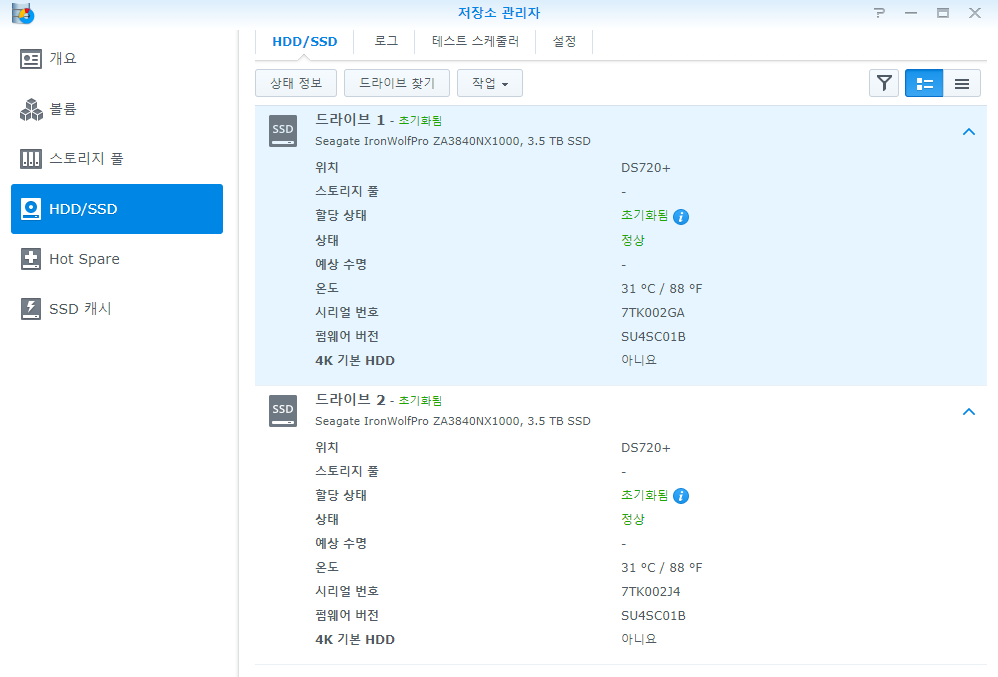The height and width of the screenshot is (677, 998).
Task: Click the 상태 정보 button
Action: click(x=295, y=83)
